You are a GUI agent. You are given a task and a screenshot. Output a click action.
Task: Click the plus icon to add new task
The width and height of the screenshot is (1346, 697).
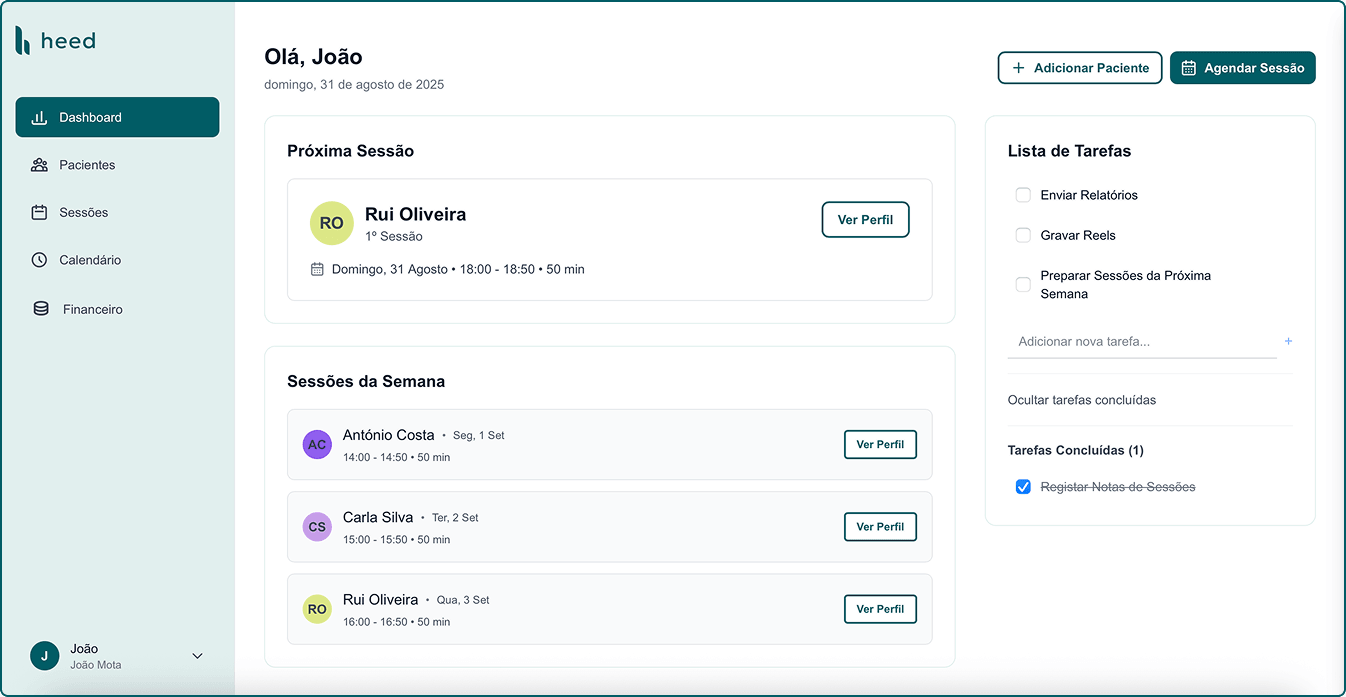tap(1288, 342)
